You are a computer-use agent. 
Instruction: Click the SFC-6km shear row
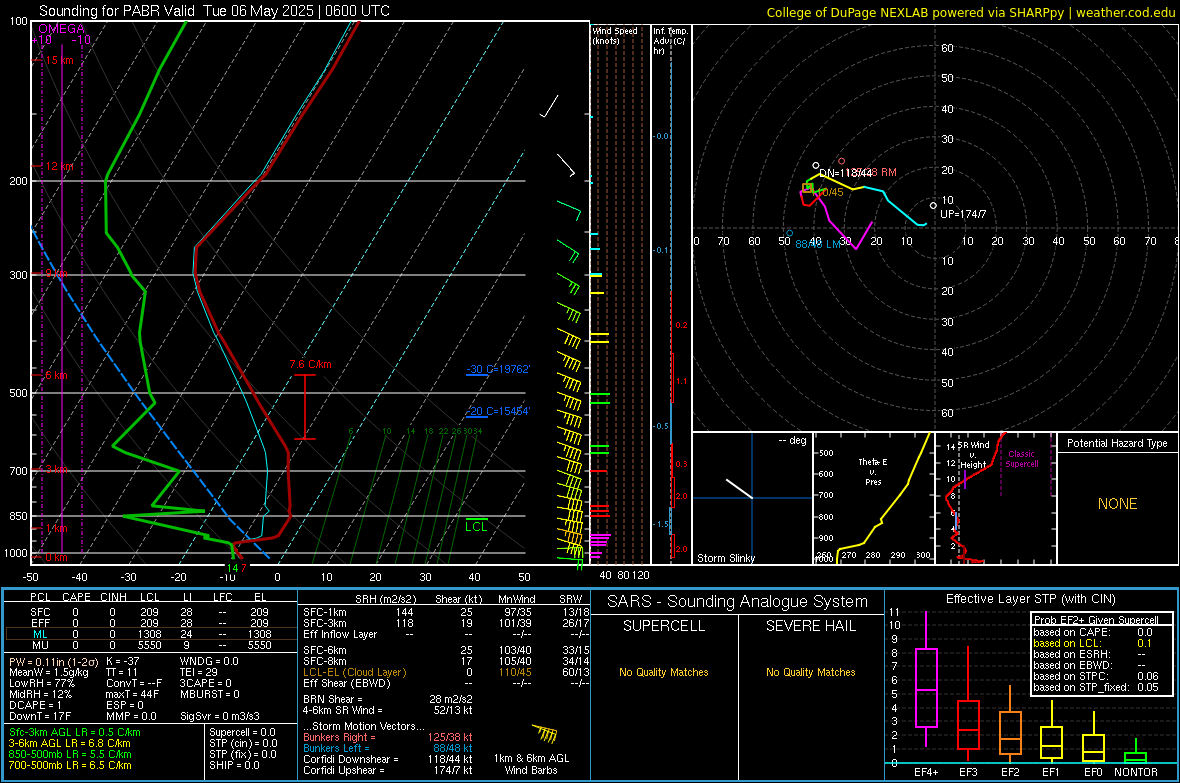pos(446,650)
